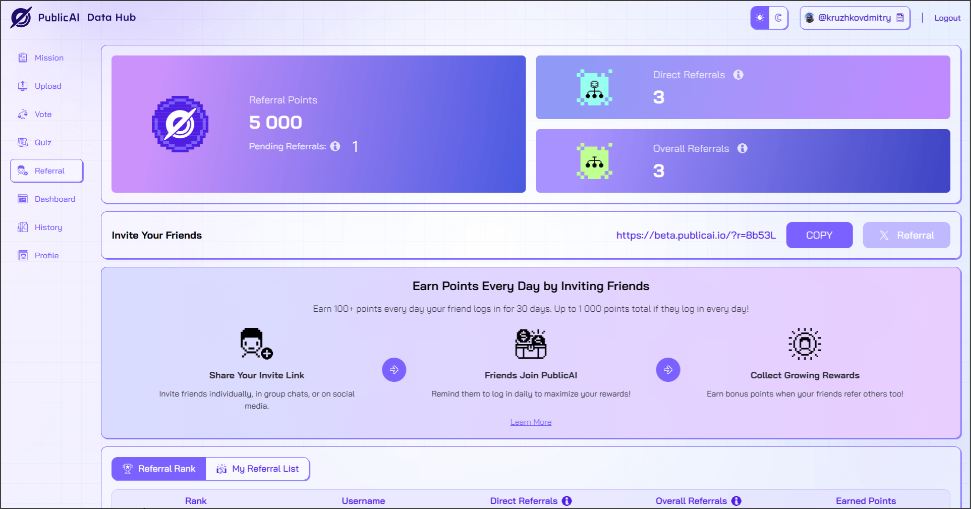
Task: Click the PublicAI logo icon
Action: pos(21,17)
